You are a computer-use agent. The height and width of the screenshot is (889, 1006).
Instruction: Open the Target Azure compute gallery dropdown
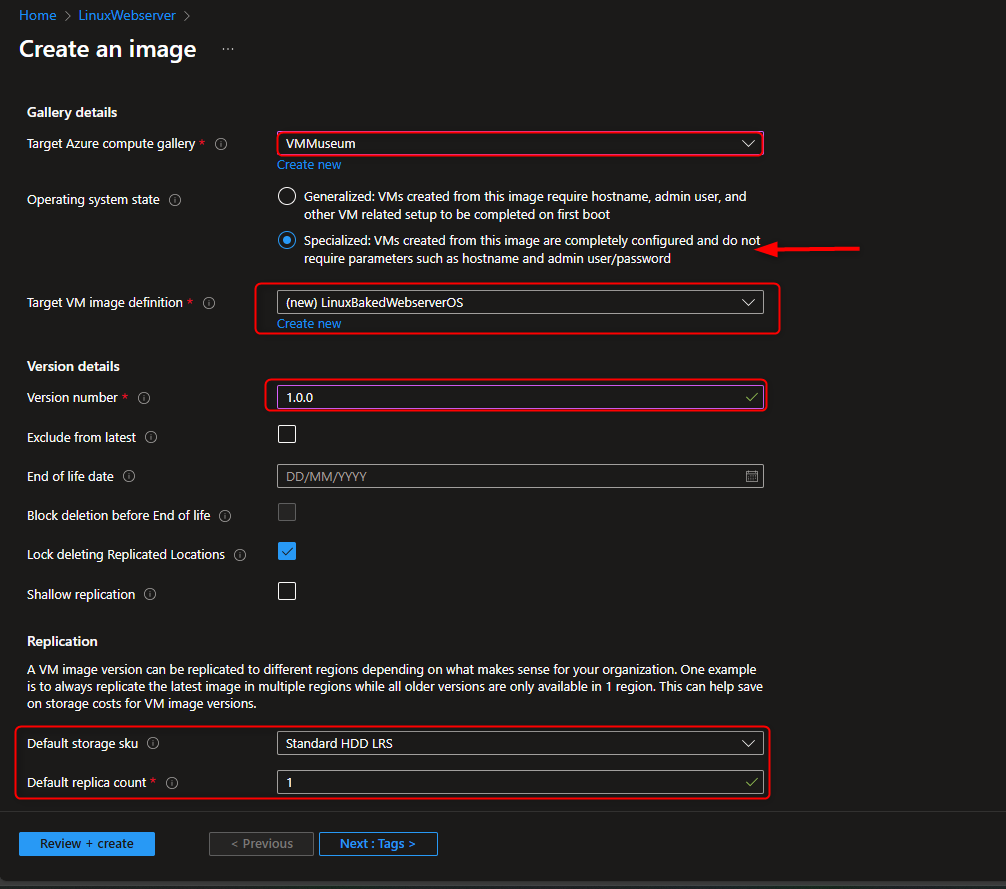click(748, 143)
